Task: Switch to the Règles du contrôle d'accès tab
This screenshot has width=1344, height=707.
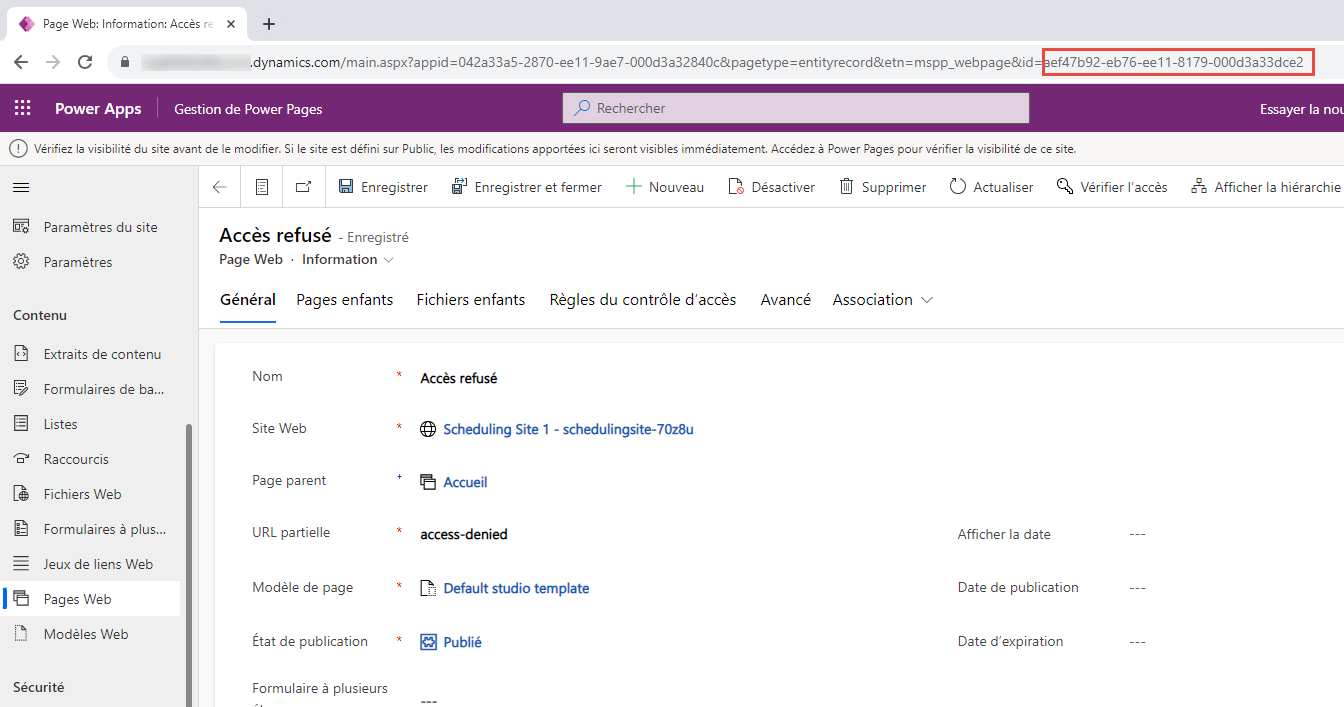Action: [642, 299]
